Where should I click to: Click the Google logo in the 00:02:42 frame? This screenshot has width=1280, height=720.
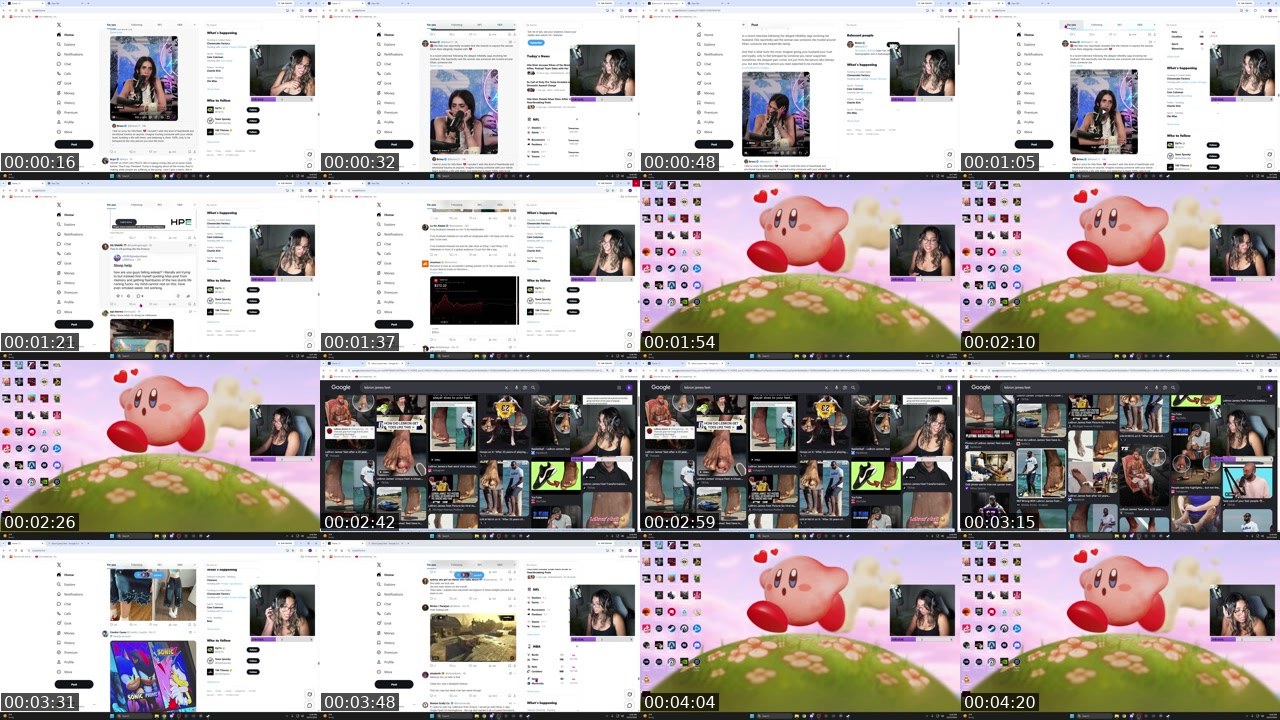click(x=341, y=387)
